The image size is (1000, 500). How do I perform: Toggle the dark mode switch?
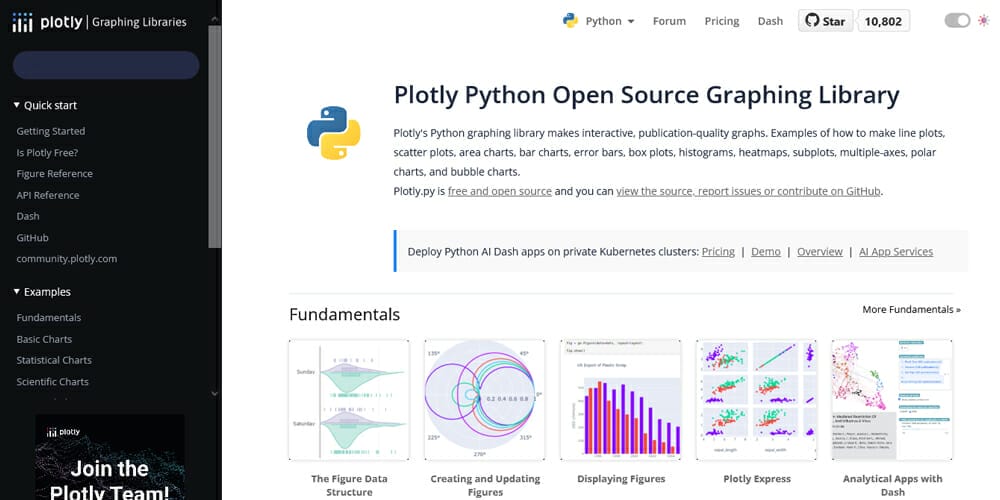tap(957, 20)
